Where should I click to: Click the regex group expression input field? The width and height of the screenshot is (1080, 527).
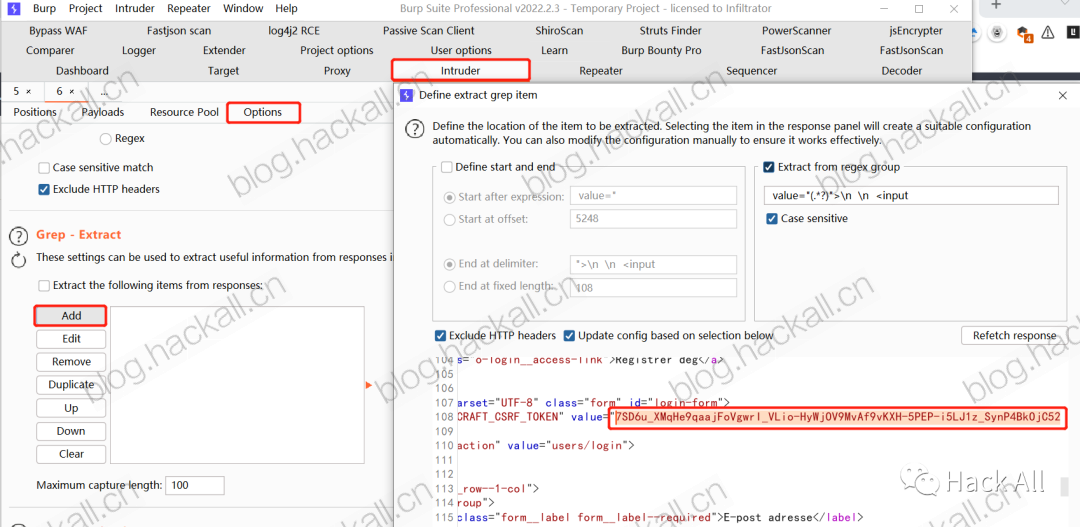coord(911,196)
